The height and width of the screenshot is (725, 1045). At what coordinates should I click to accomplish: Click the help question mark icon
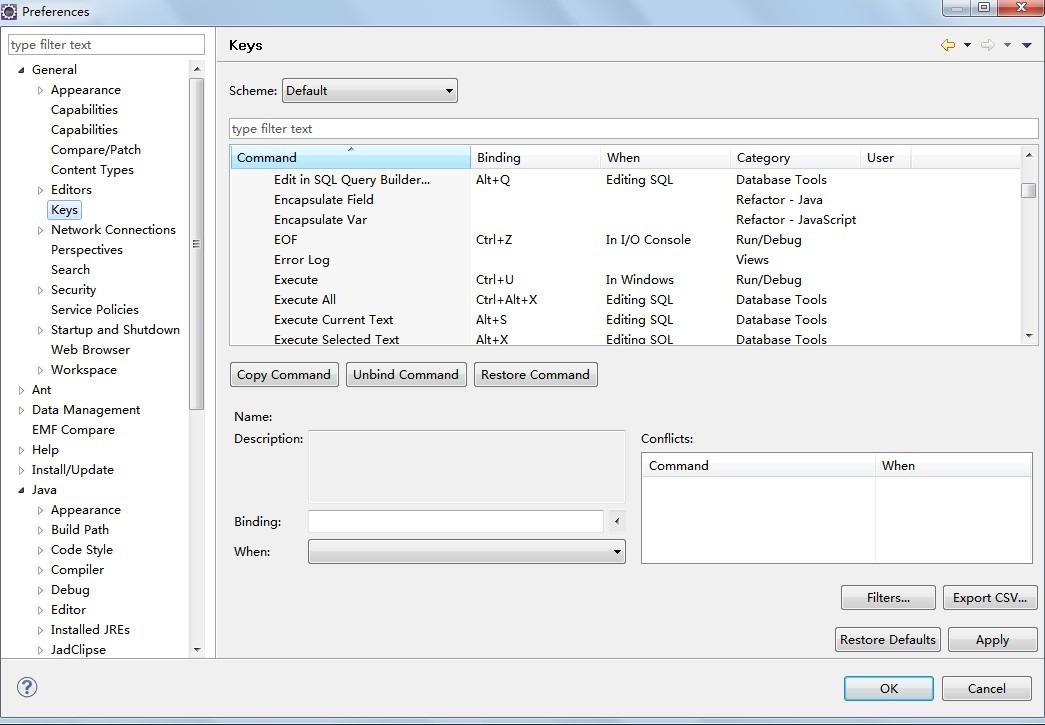(27, 687)
